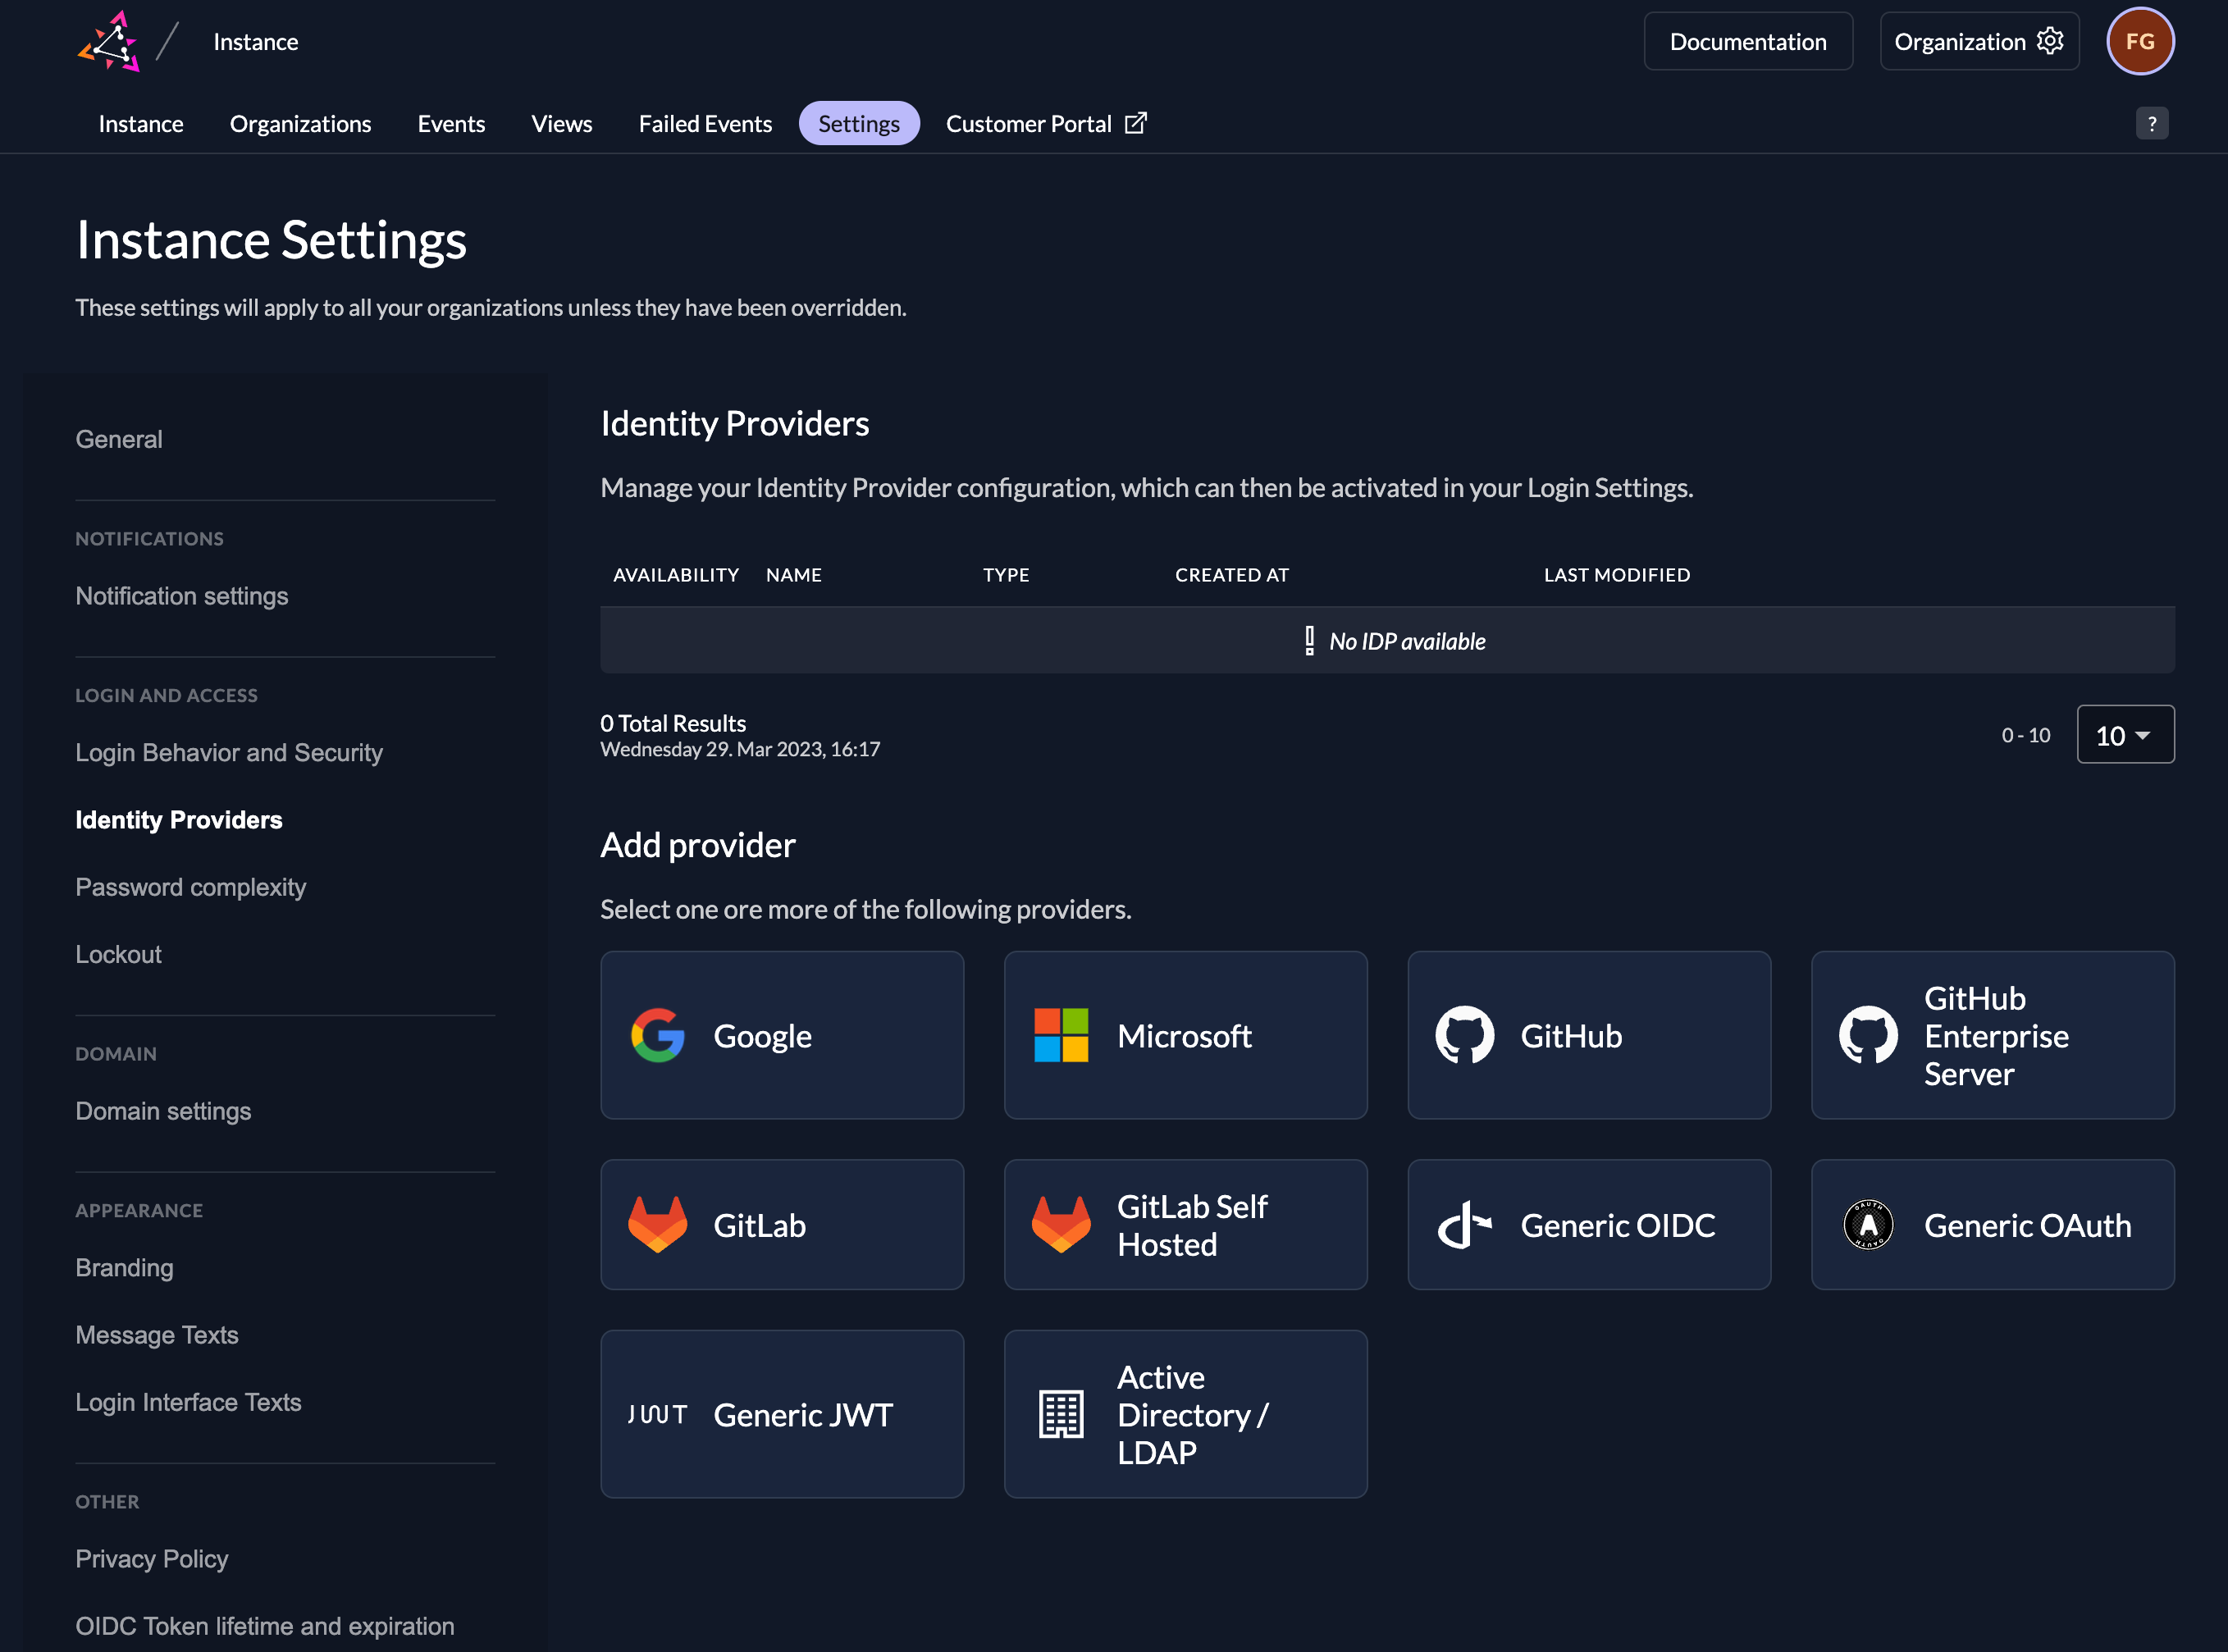Select the Microsoft identity provider icon
Viewport: 2228px width, 1652px height.
(1060, 1034)
